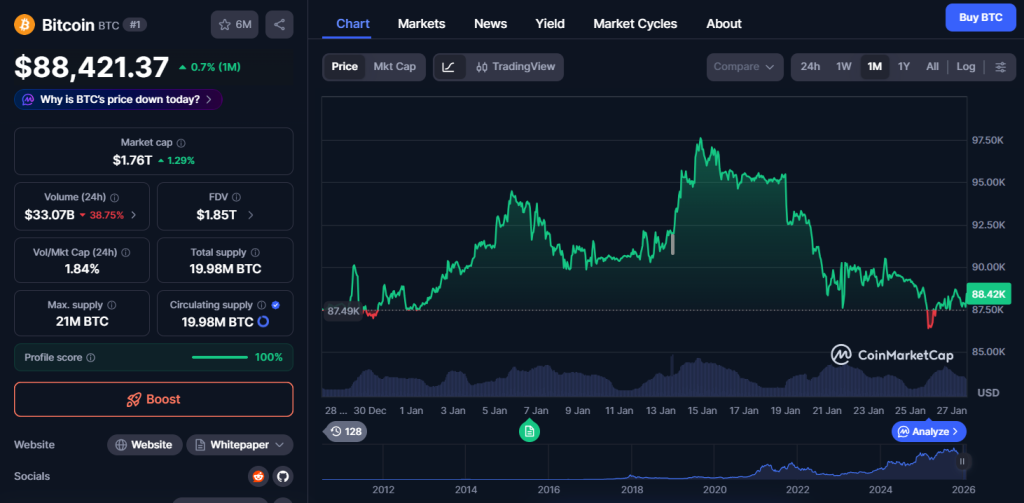The height and width of the screenshot is (503, 1024).
Task: Switch chart to Mkt Cap
Action: 394,67
